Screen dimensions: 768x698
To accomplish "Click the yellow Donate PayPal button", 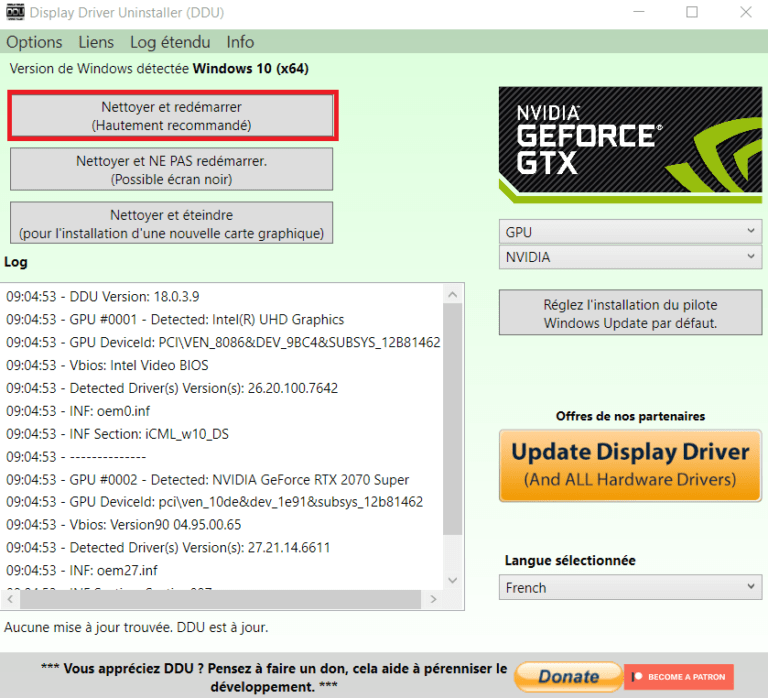I will pos(567,677).
